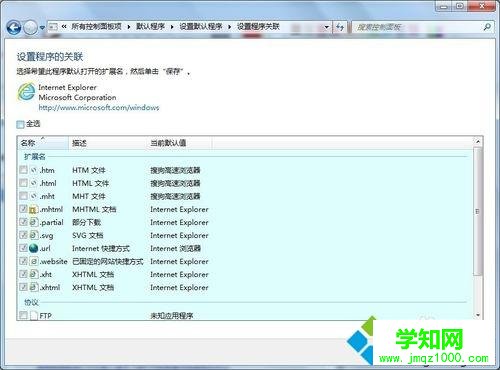Select the '部分下载' description text
Image resolution: width=500 pixels, height=370 pixels.
pos(87,222)
